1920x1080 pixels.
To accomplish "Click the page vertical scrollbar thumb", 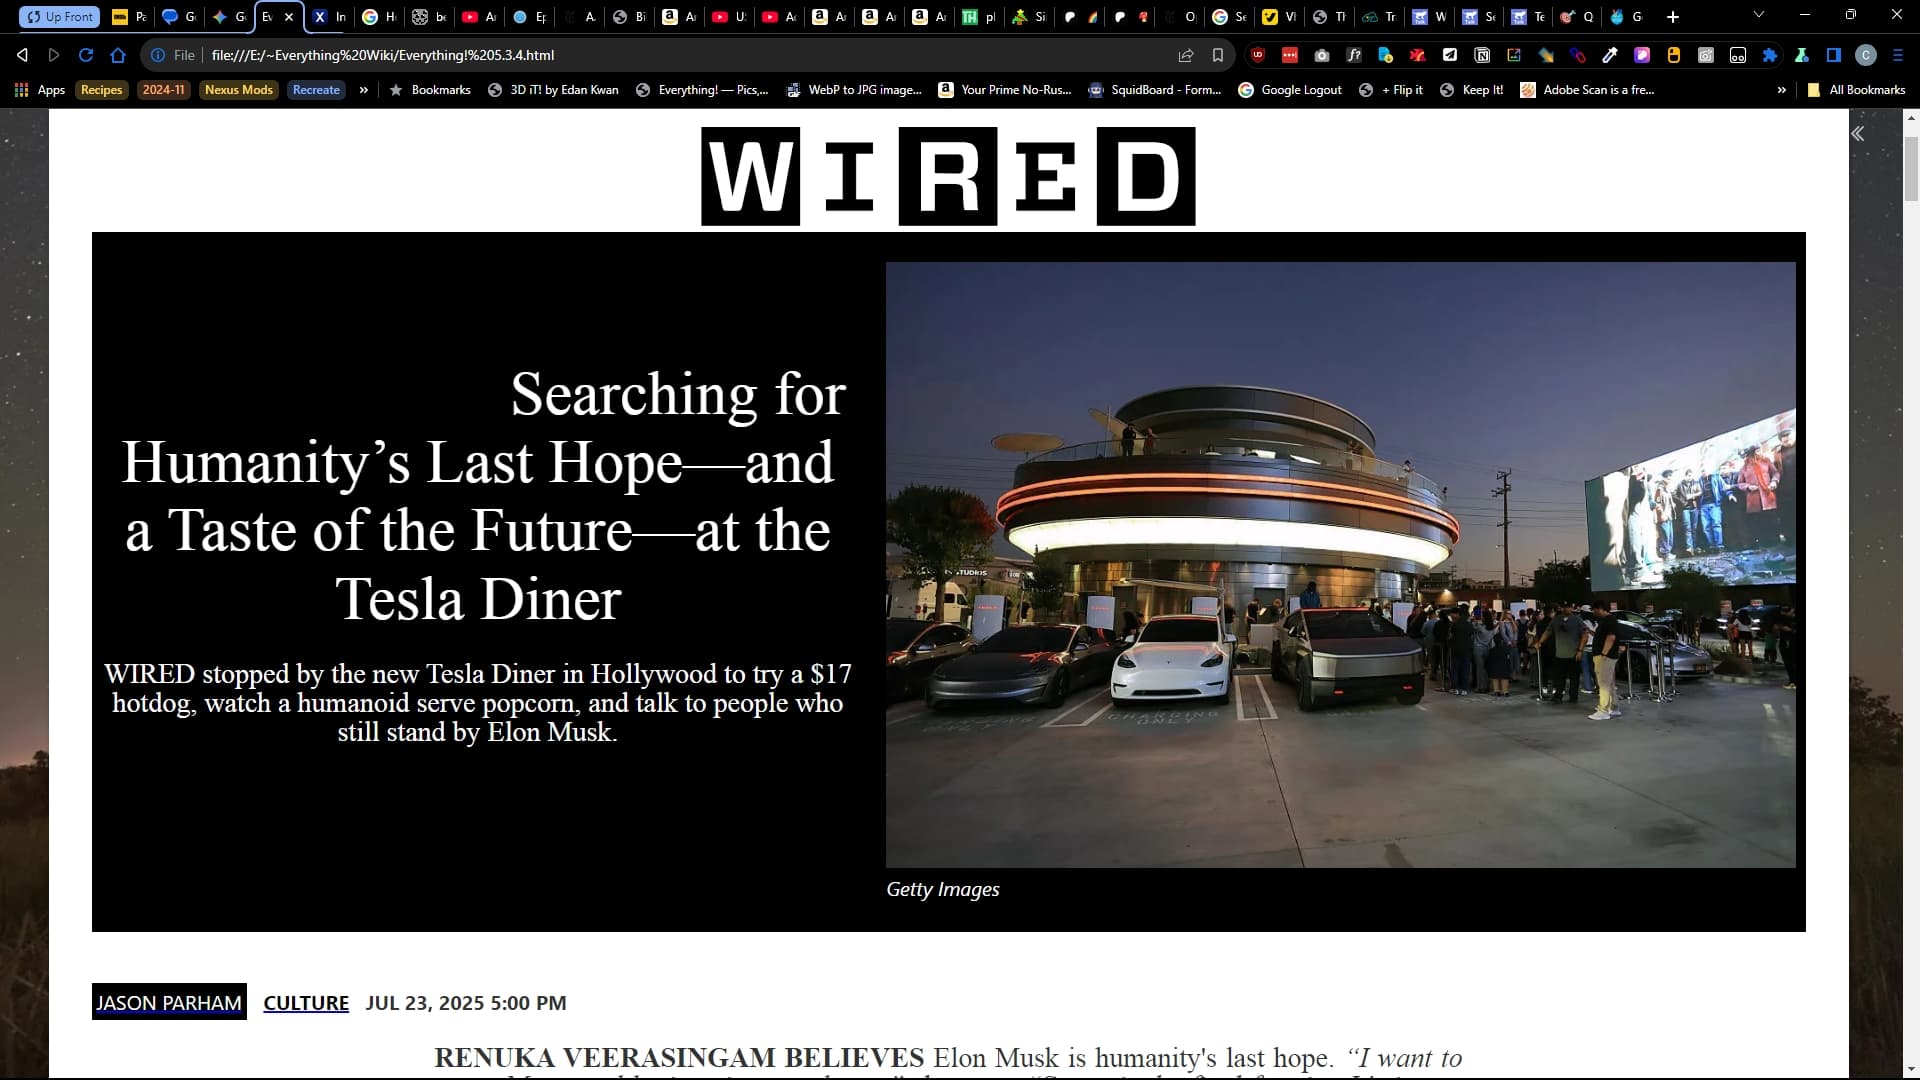I will 1911,169.
